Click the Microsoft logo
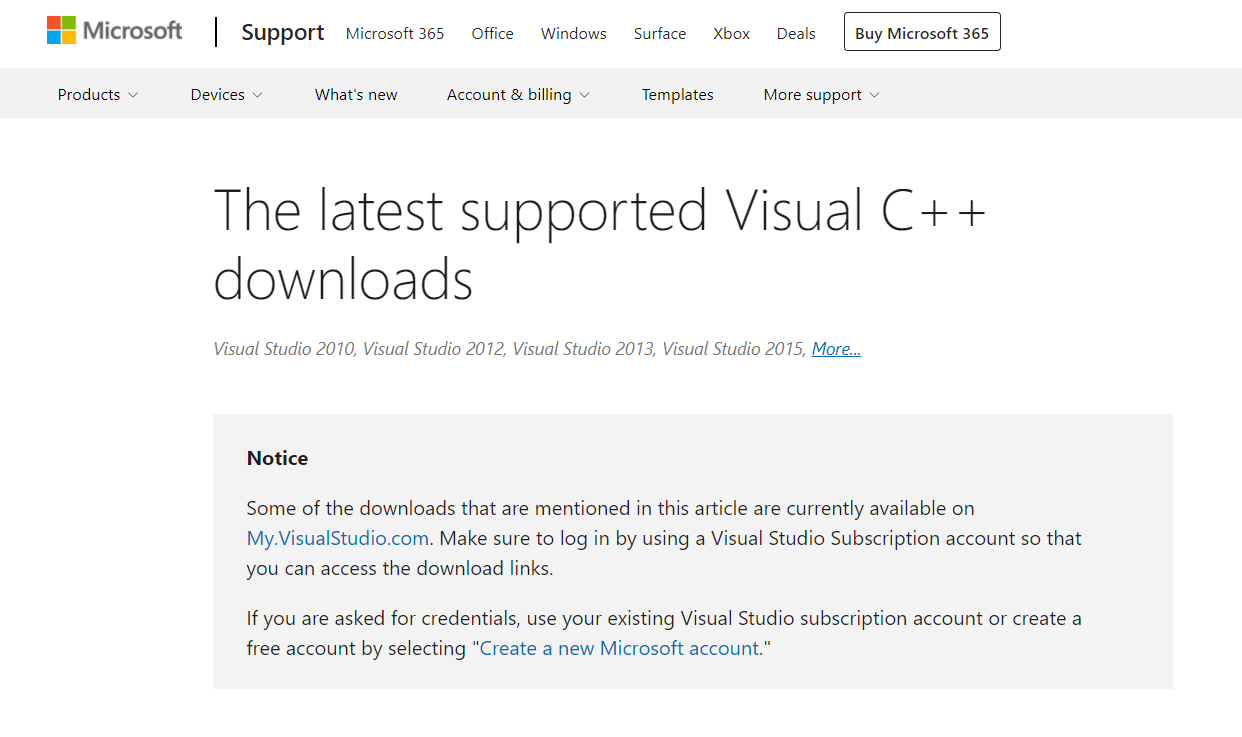The image size is (1242, 737). 114,31
